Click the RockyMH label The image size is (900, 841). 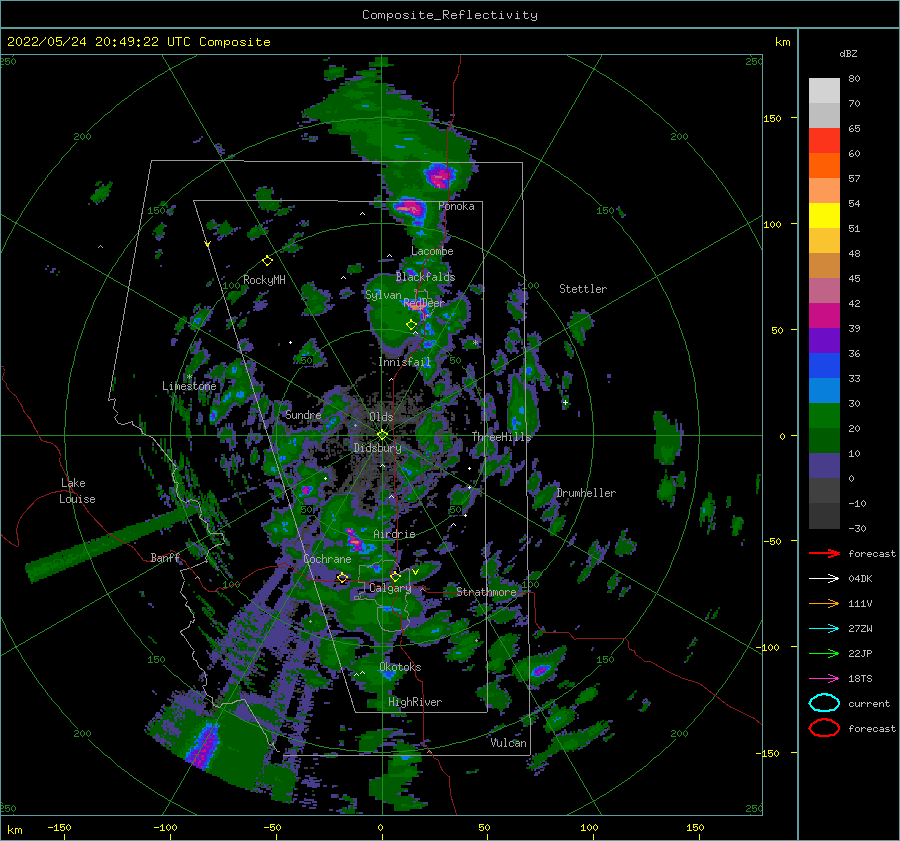[264, 280]
